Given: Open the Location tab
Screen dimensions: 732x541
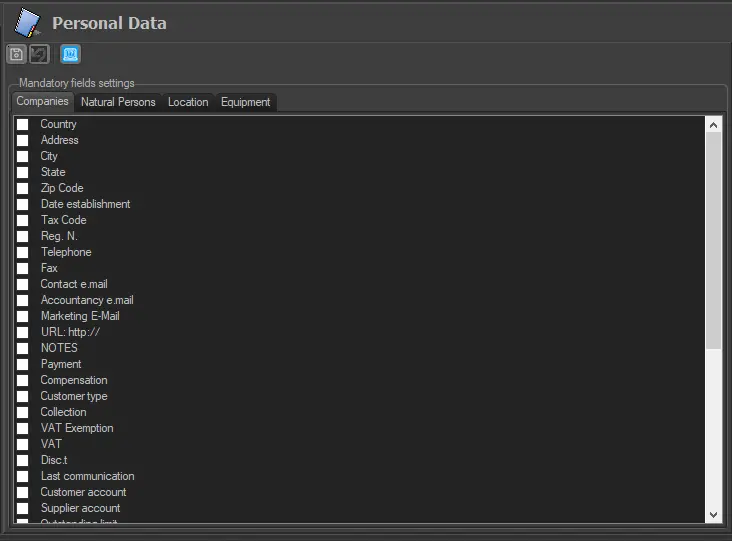Looking at the screenshot, I should click(x=188, y=102).
